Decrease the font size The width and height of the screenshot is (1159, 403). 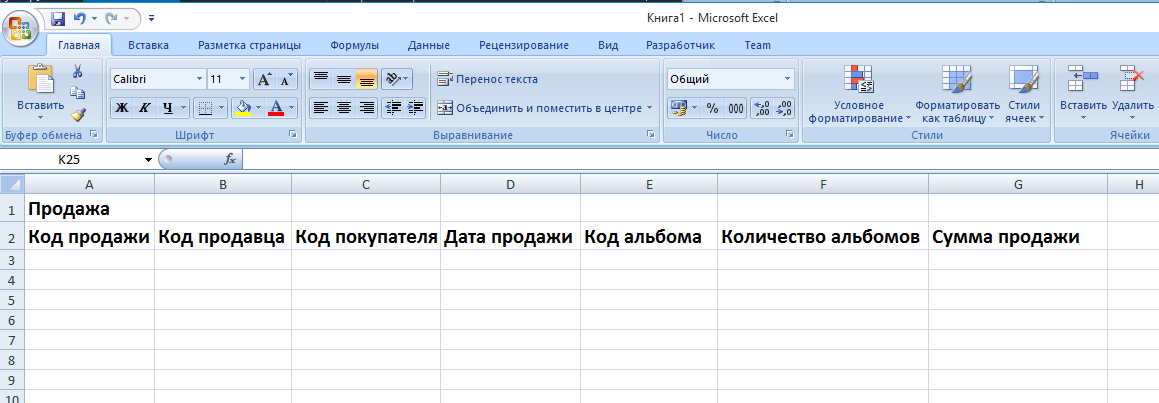[x=286, y=79]
